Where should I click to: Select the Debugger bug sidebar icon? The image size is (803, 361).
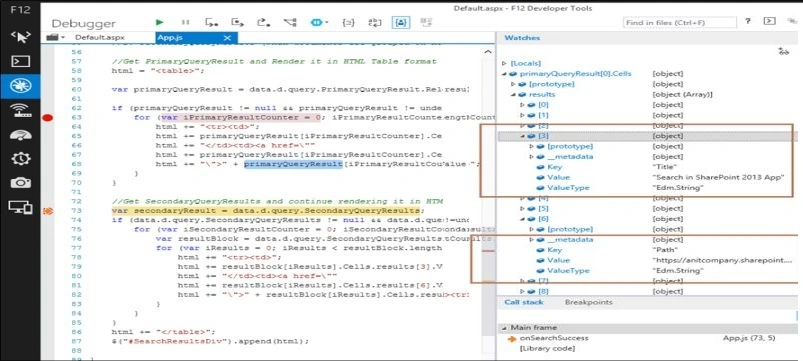click(20, 86)
